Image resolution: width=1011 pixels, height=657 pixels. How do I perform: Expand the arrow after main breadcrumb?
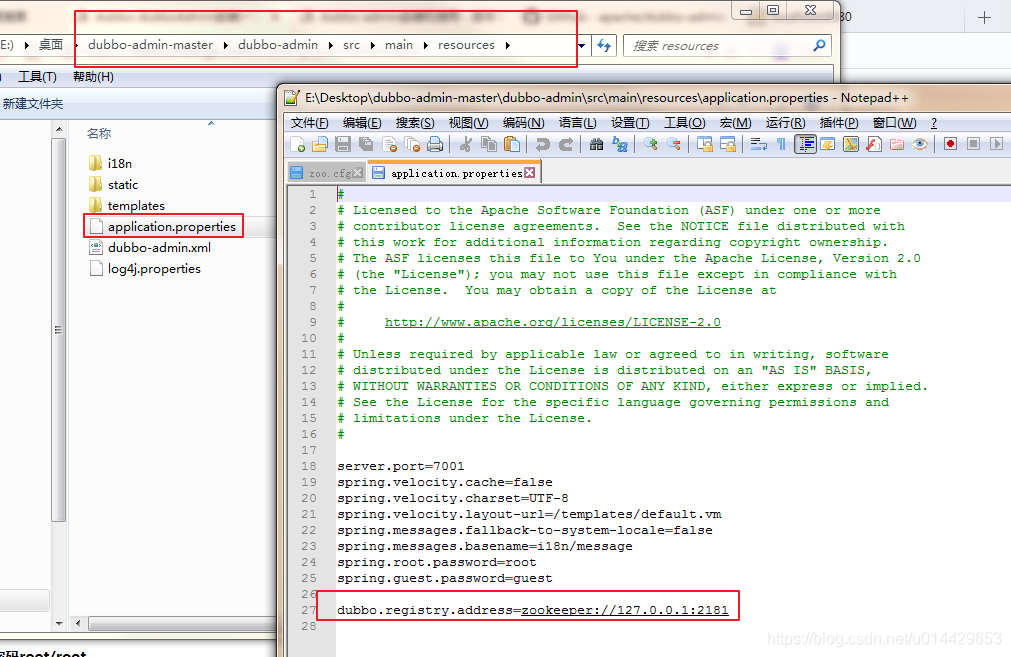[426, 45]
